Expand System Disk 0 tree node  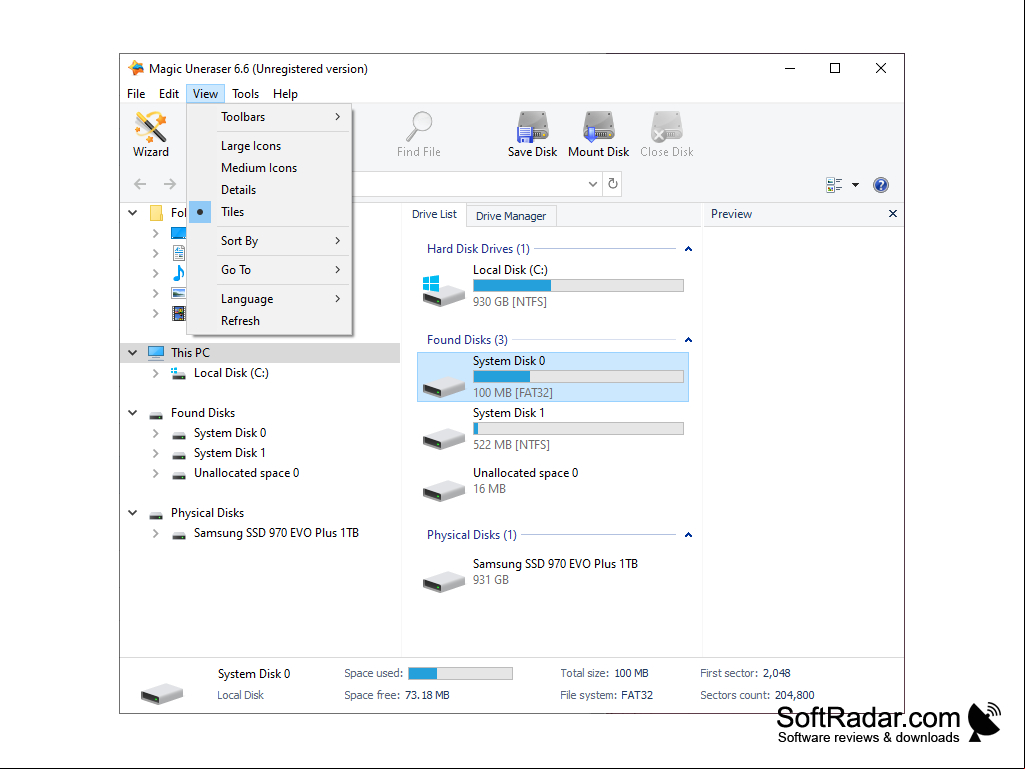pos(156,434)
